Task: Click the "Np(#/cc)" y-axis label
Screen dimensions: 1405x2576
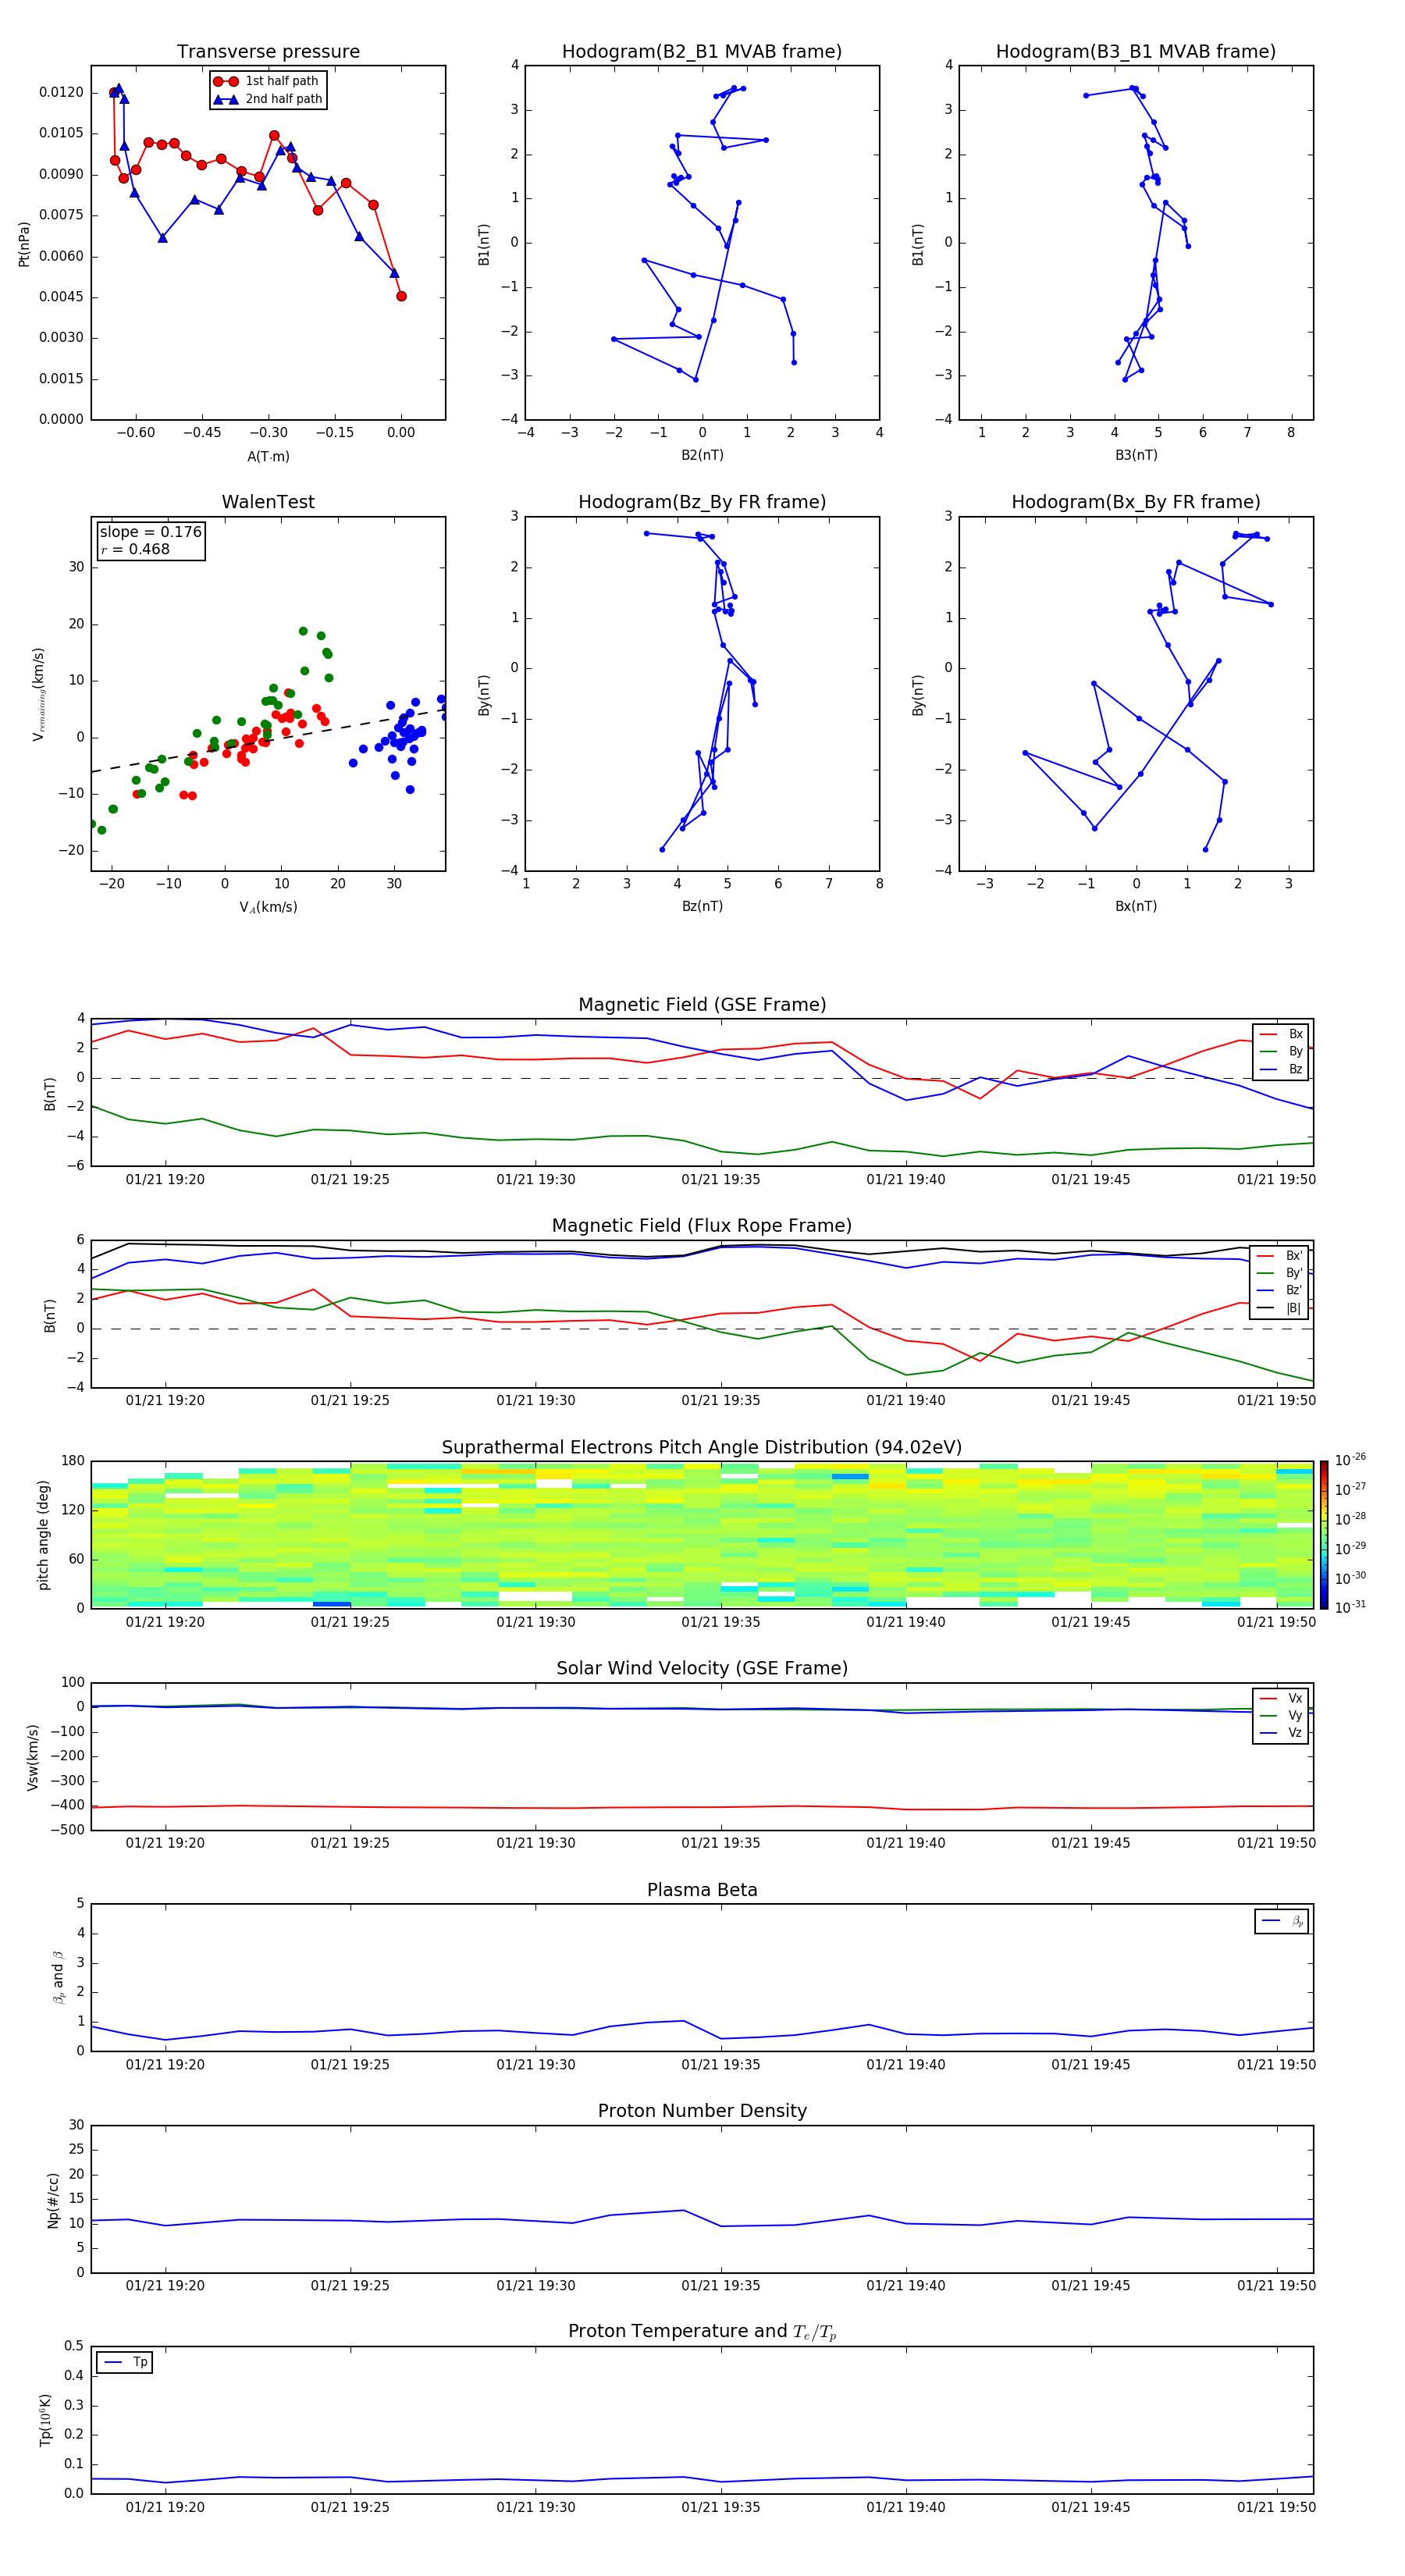Action: [x=54, y=2200]
